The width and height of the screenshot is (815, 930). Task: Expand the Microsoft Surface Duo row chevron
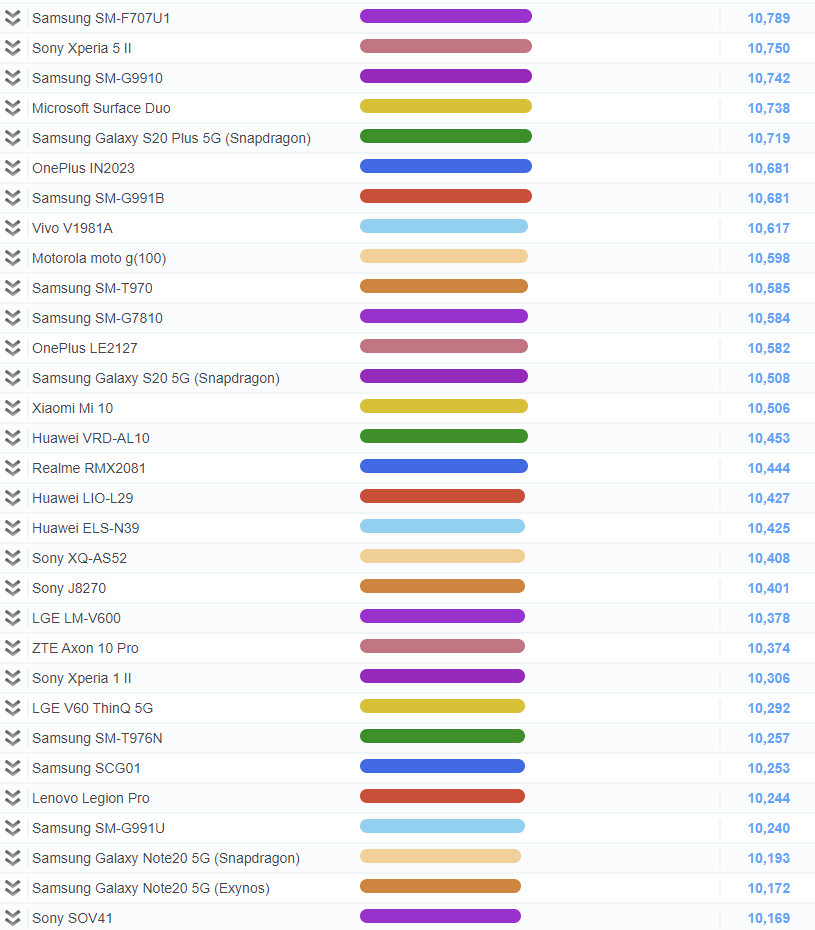(x=12, y=108)
